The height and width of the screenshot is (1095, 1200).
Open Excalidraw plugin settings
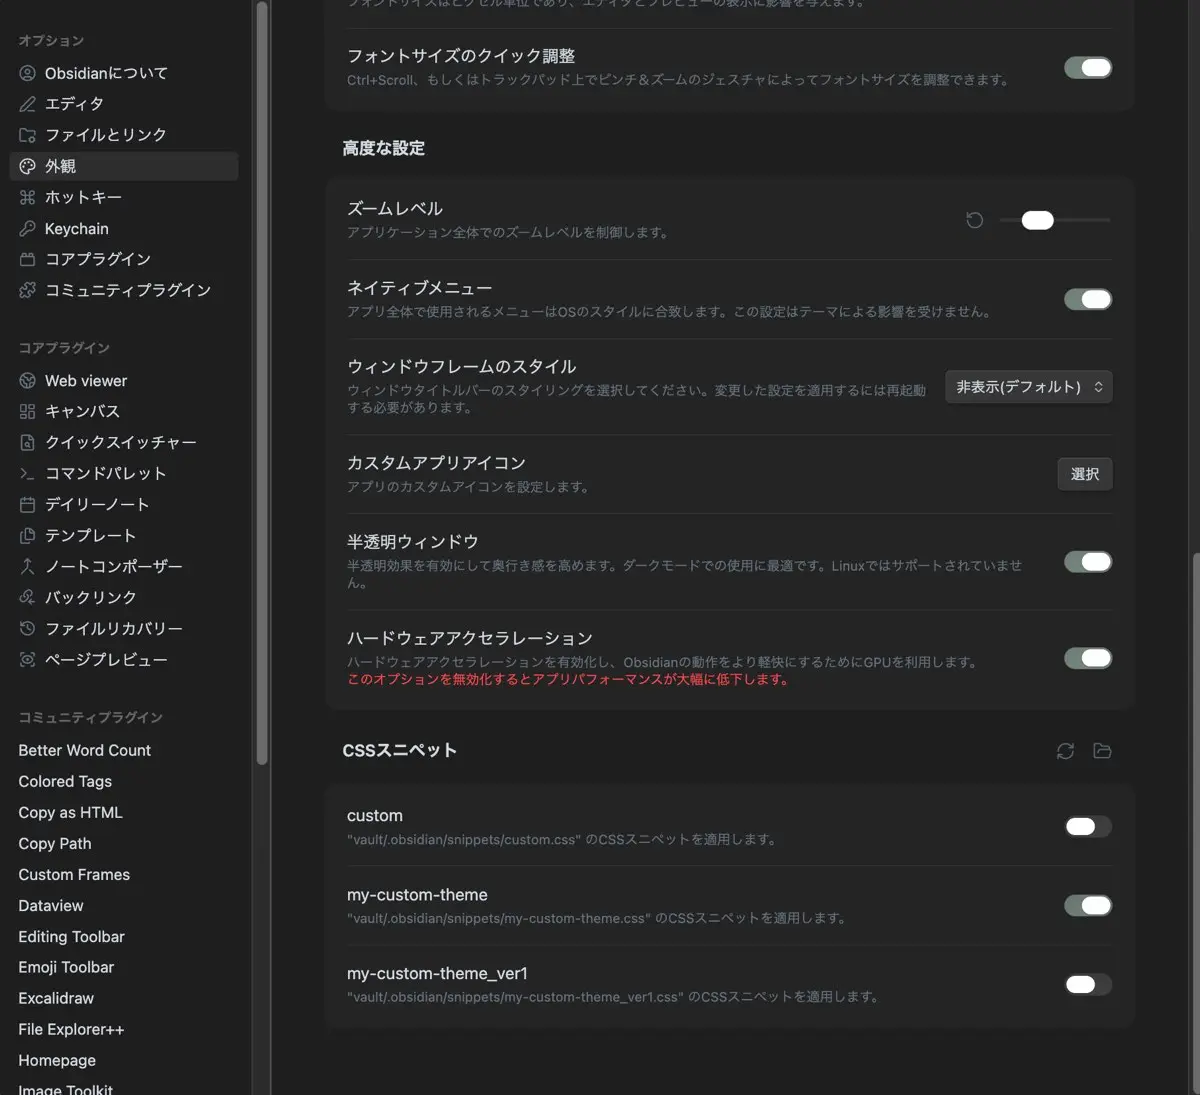(x=124, y=998)
